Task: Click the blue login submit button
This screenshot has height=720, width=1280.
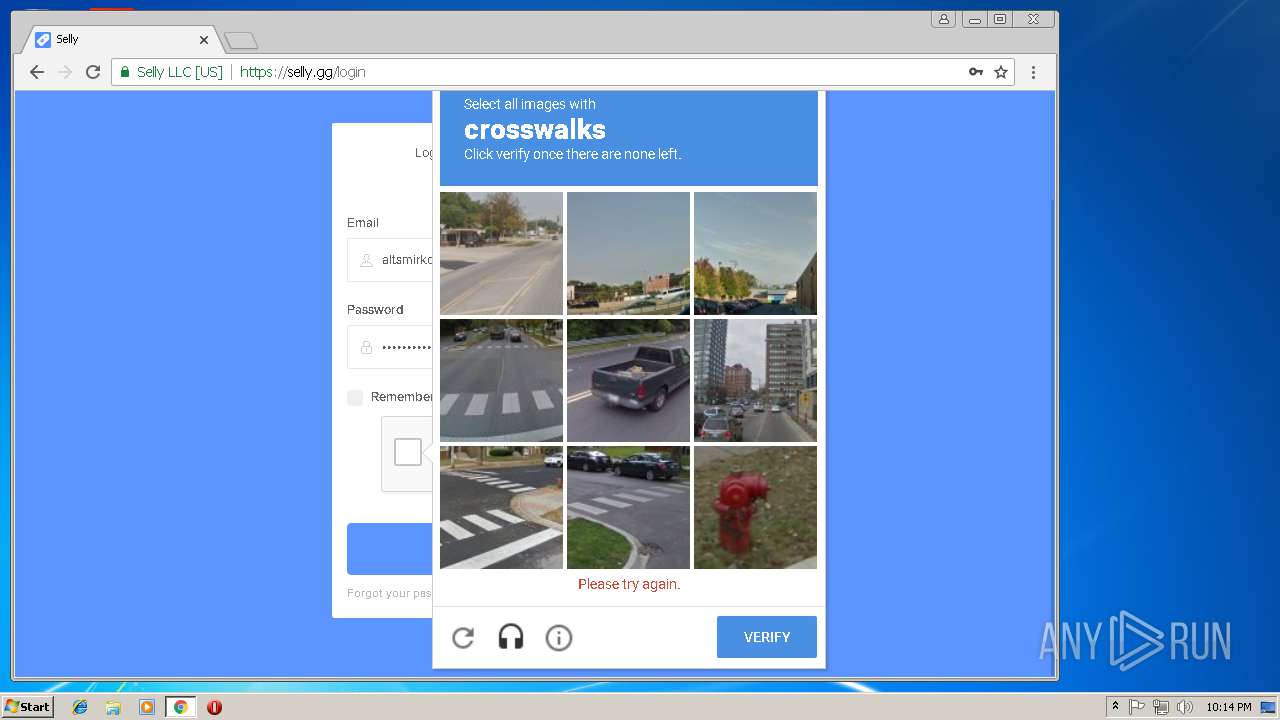Action: pos(390,549)
